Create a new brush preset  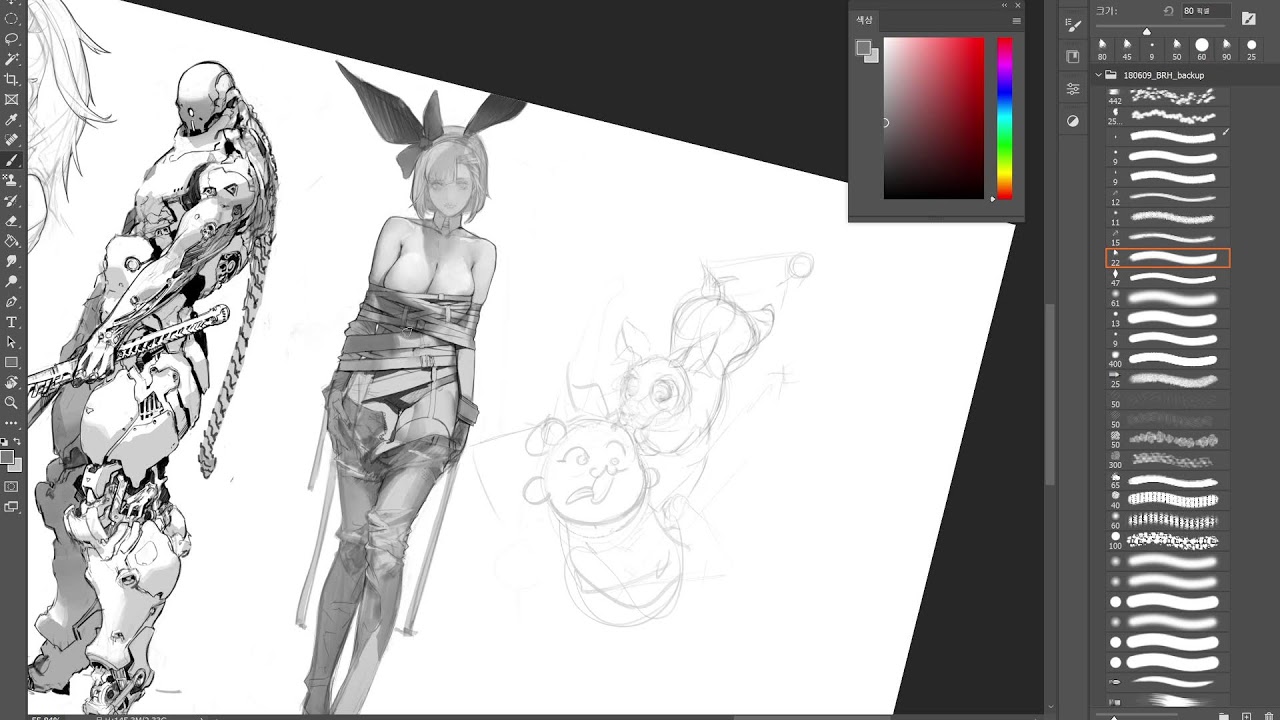pos(1245,716)
